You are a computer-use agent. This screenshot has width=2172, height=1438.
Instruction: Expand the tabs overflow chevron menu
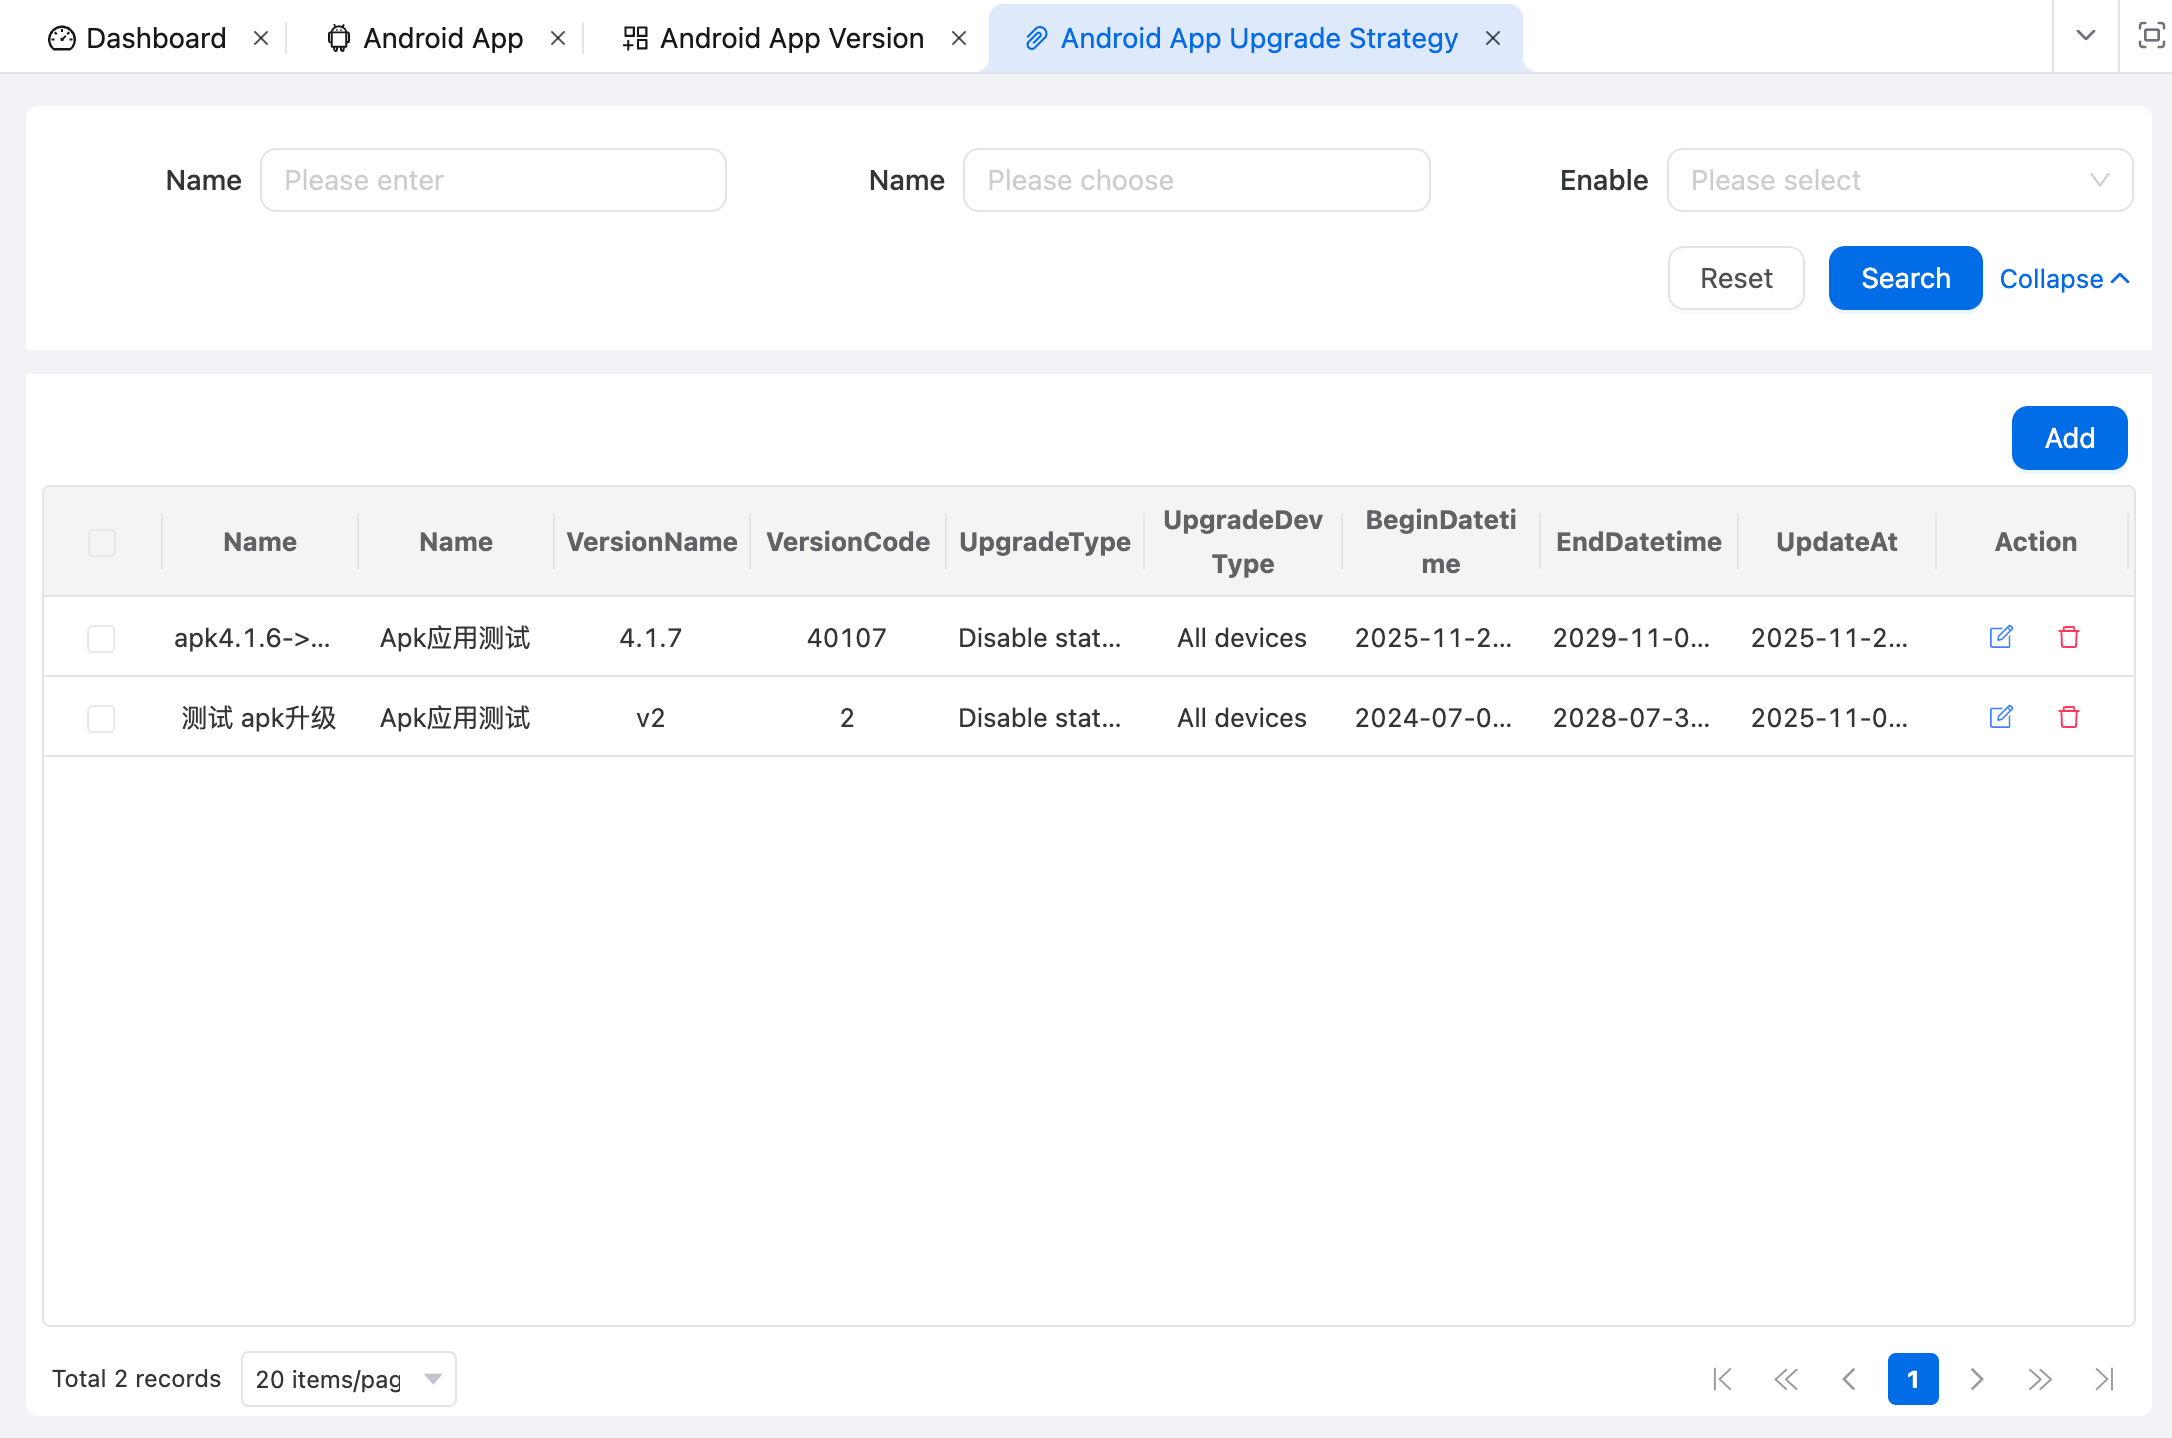pos(2085,37)
